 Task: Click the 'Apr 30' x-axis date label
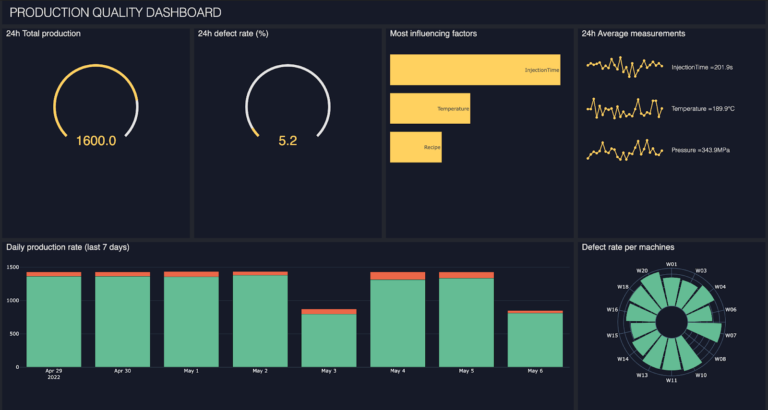tap(122, 371)
